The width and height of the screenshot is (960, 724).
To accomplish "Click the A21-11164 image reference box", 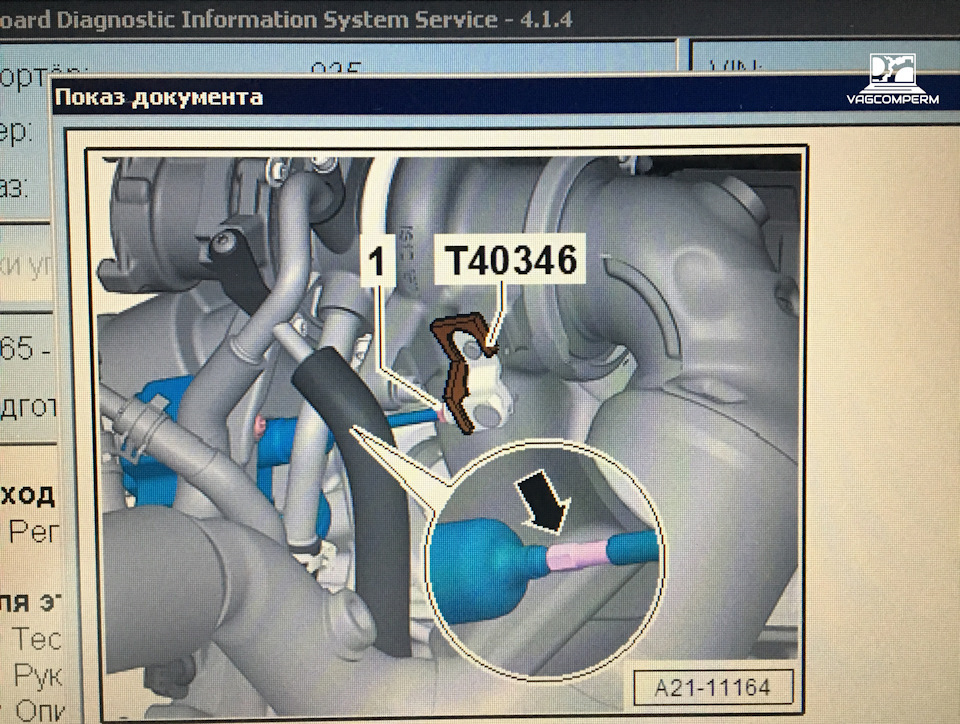I will pos(710,687).
